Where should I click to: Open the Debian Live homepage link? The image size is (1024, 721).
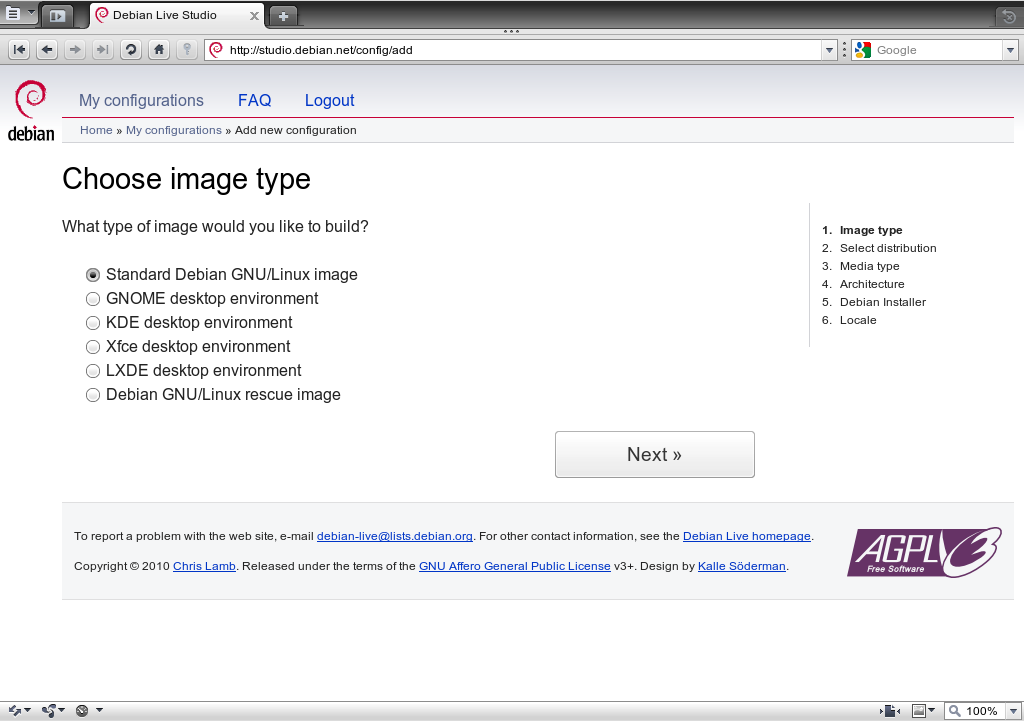[746, 536]
